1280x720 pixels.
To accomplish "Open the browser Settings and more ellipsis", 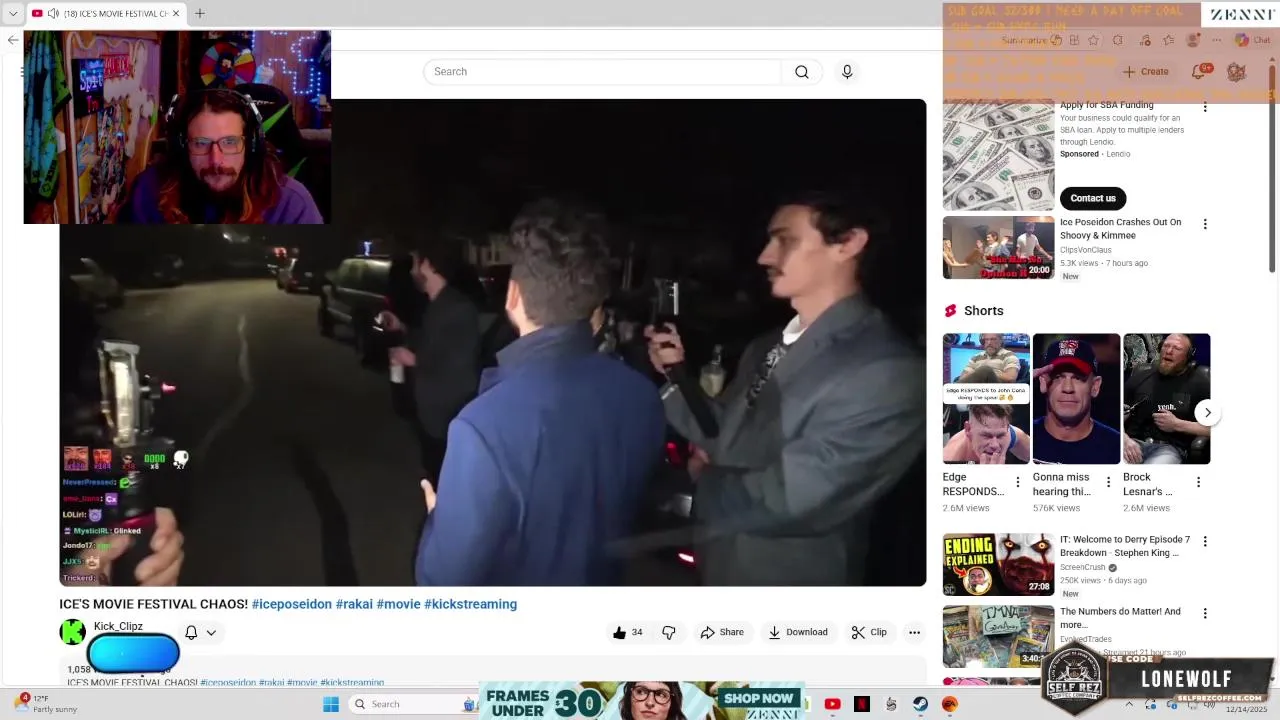I will (1217, 40).
